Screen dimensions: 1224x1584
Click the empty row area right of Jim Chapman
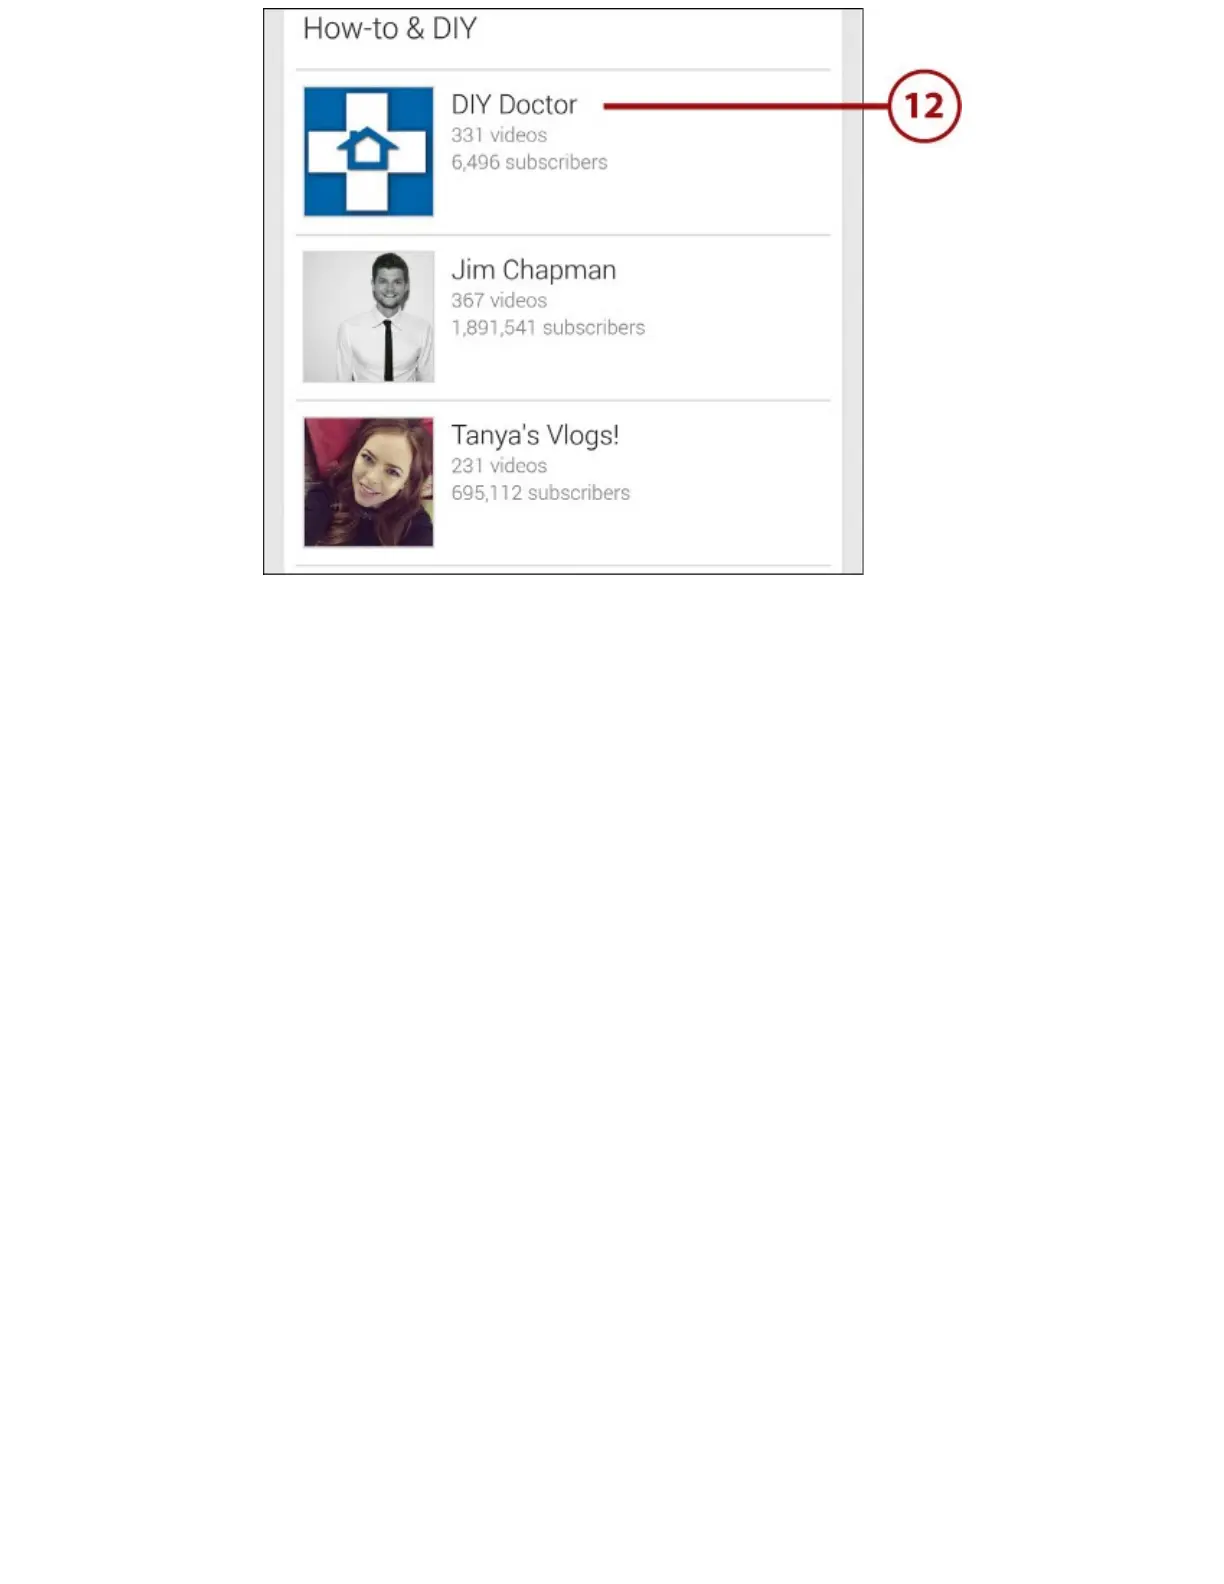pyautogui.click(x=738, y=317)
